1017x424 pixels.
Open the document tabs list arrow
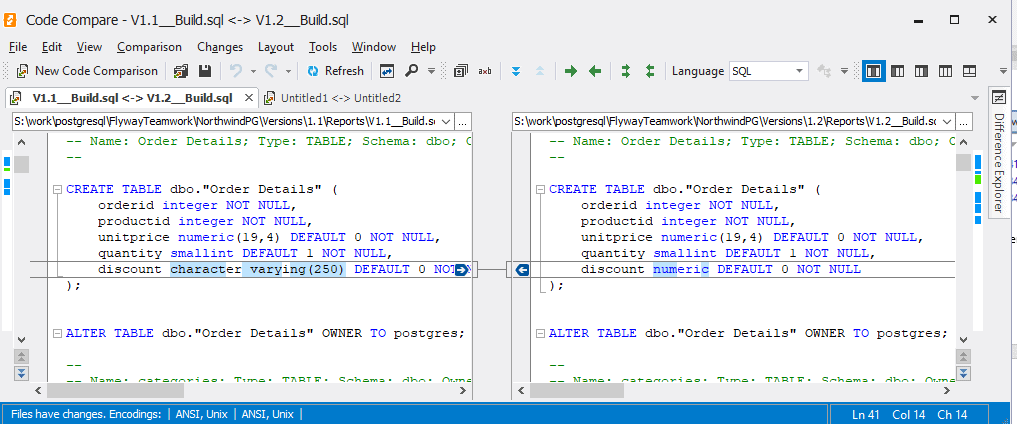(x=974, y=98)
